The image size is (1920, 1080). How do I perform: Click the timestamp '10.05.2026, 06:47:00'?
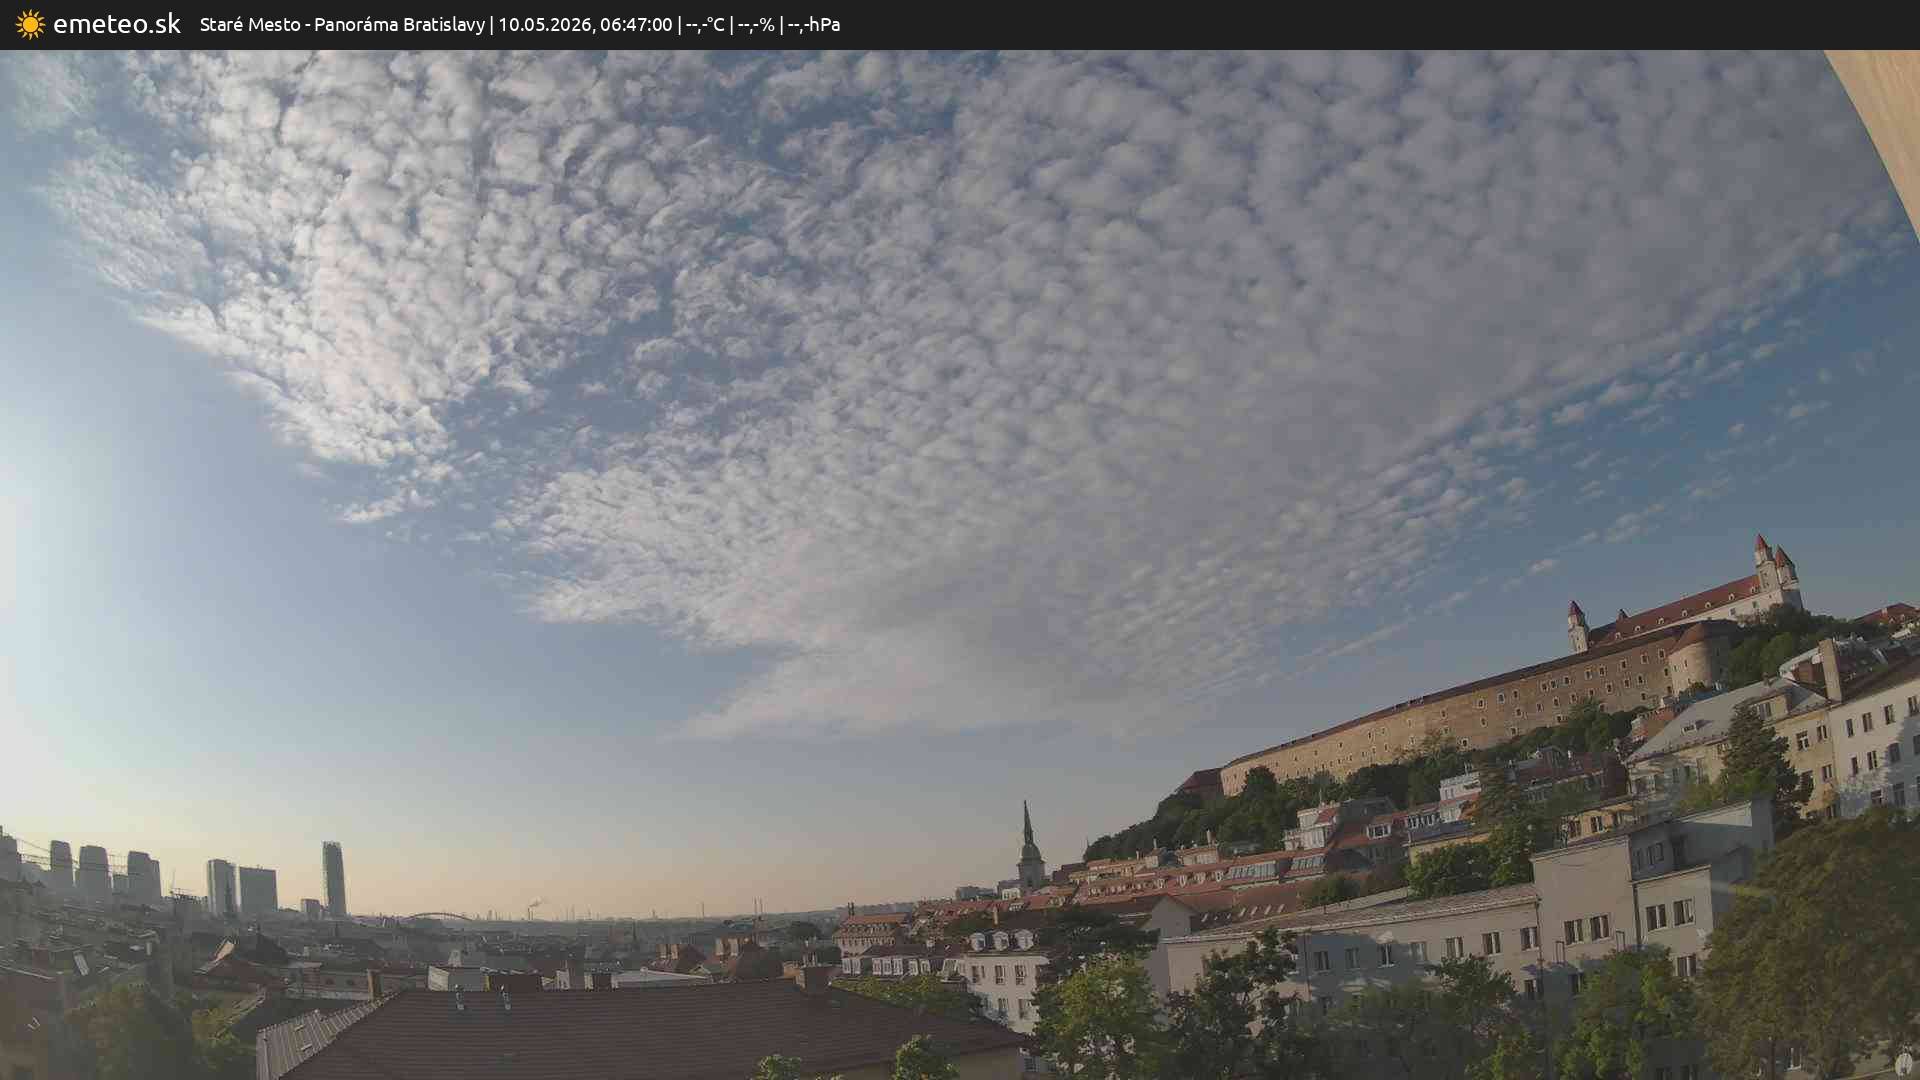click(x=585, y=25)
